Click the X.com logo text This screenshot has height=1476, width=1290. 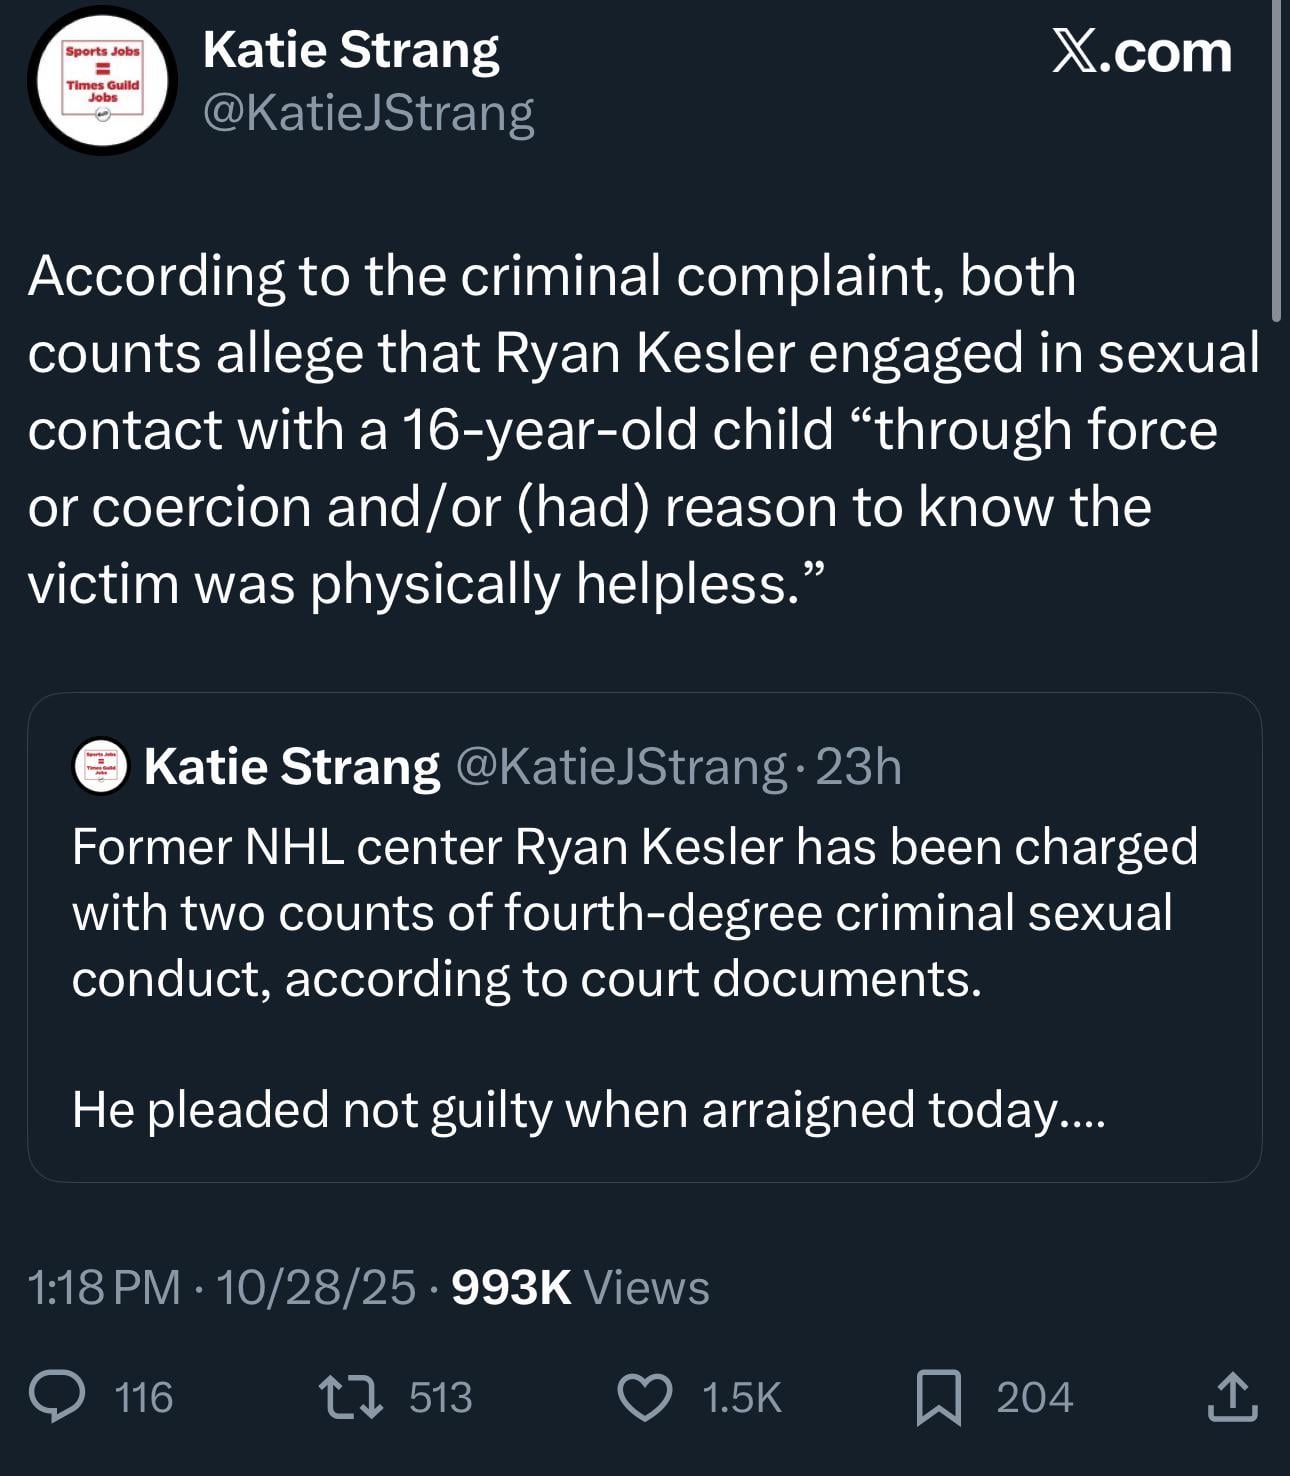point(1141,52)
